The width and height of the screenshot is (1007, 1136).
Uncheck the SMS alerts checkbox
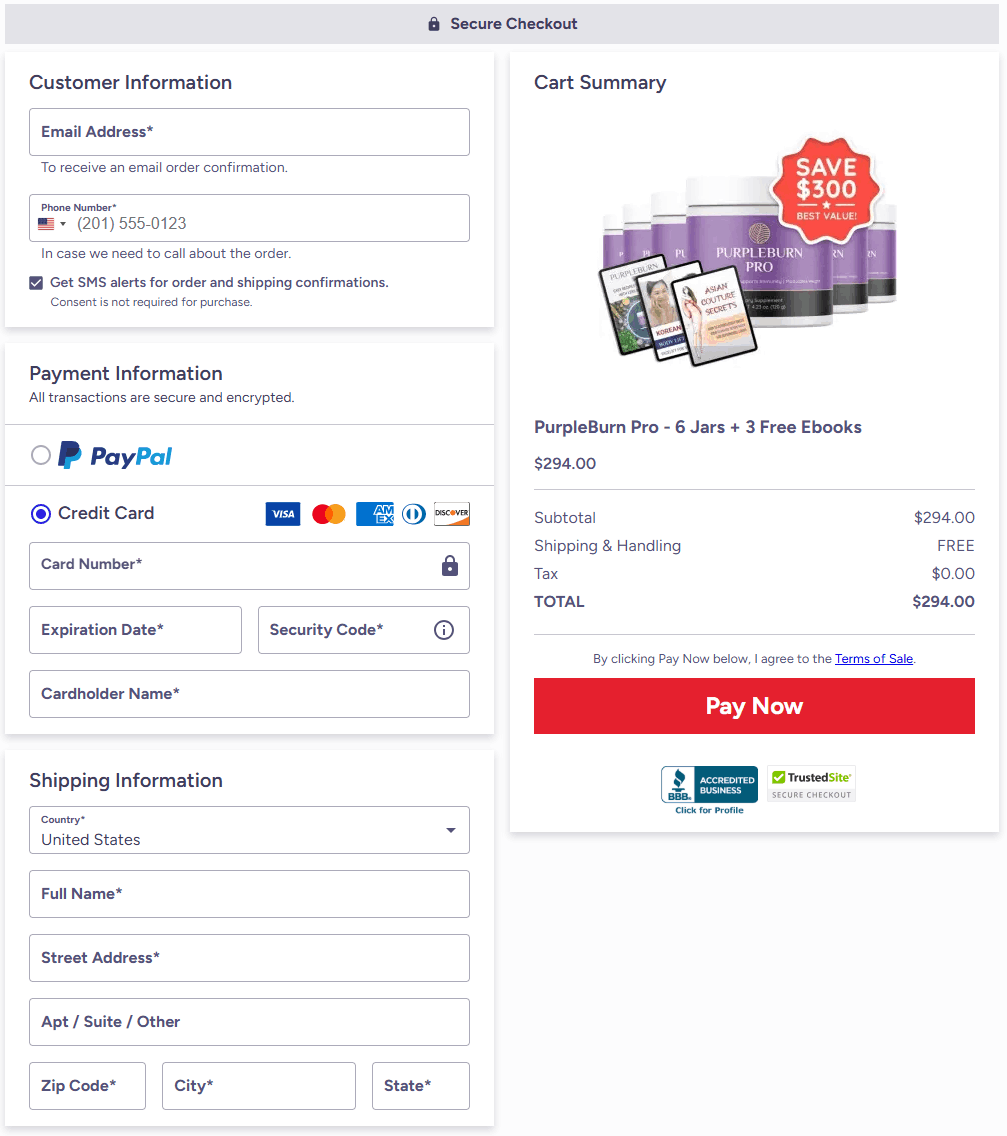[36, 283]
